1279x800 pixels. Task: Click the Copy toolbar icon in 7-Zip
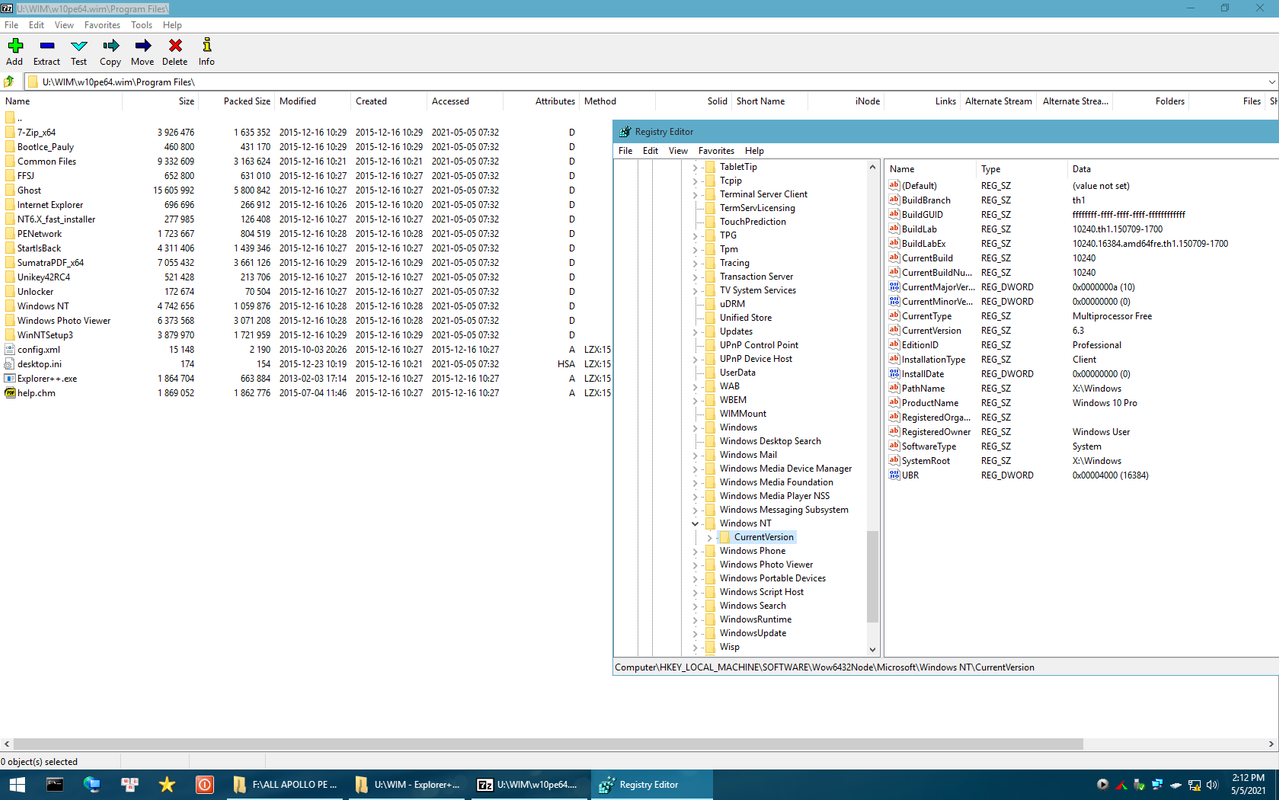[x=110, y=46]
